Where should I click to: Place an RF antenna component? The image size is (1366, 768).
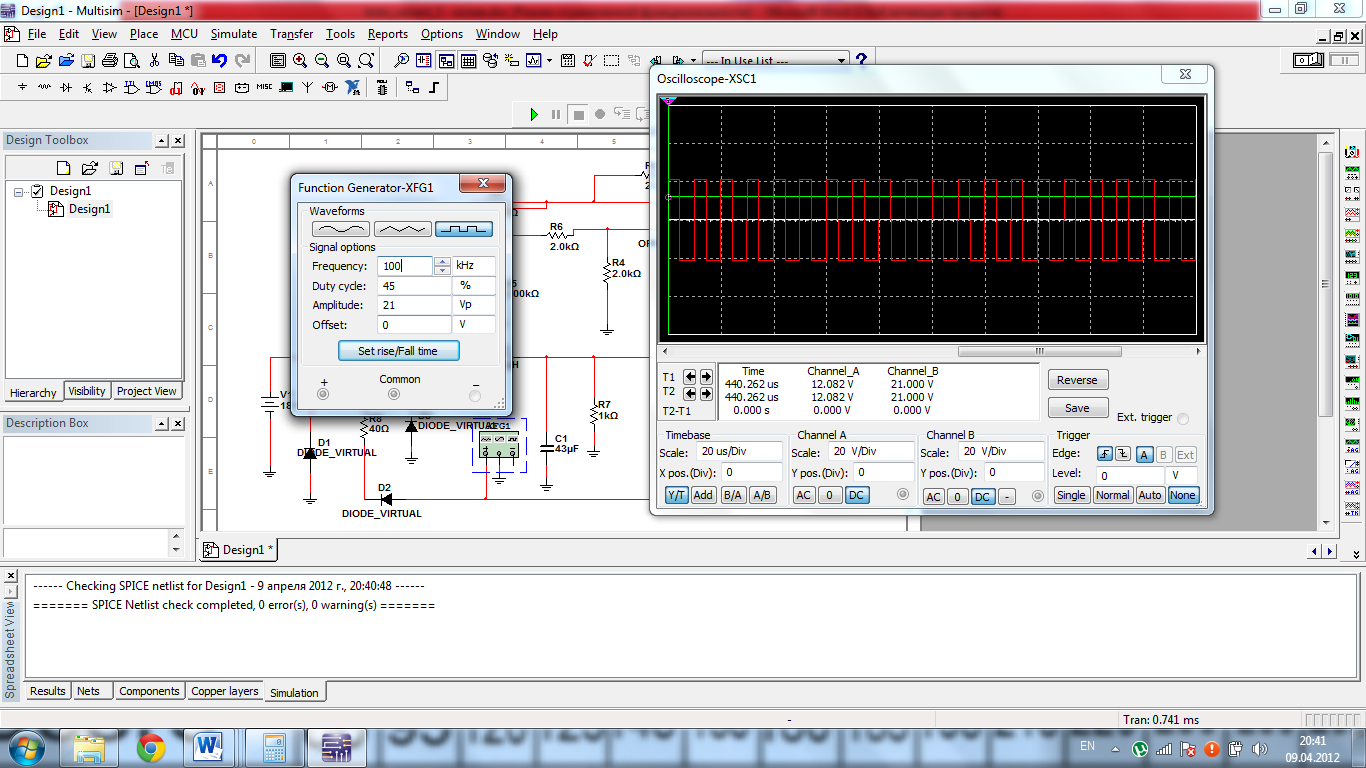pos(308,87)
